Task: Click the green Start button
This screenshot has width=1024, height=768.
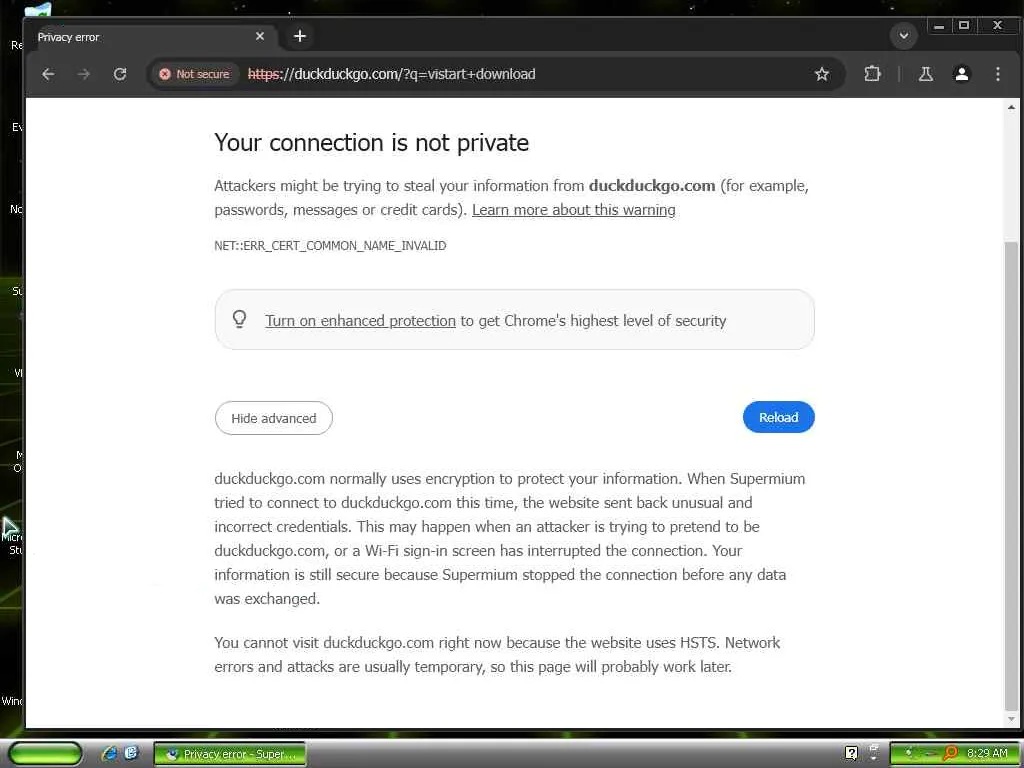Action: [x=45, y=753]
